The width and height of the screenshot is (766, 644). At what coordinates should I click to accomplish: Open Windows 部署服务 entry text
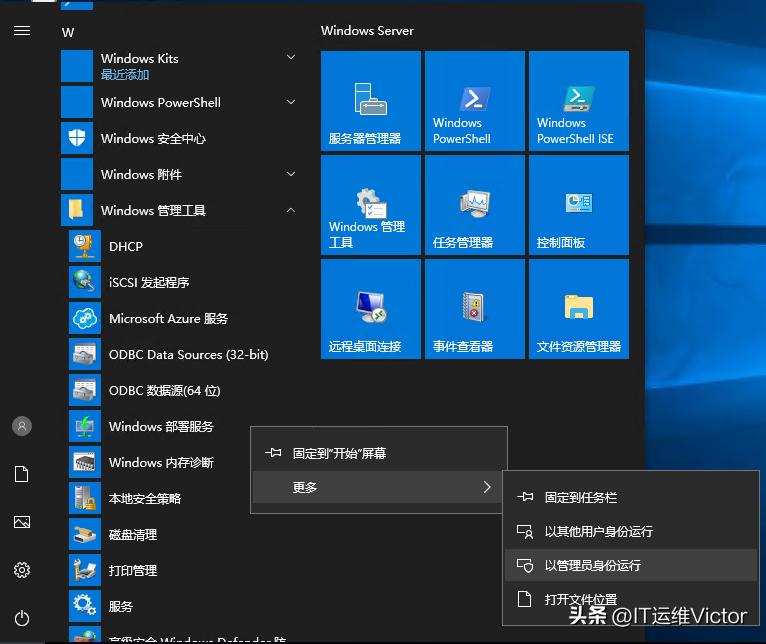tap(161, 427)
